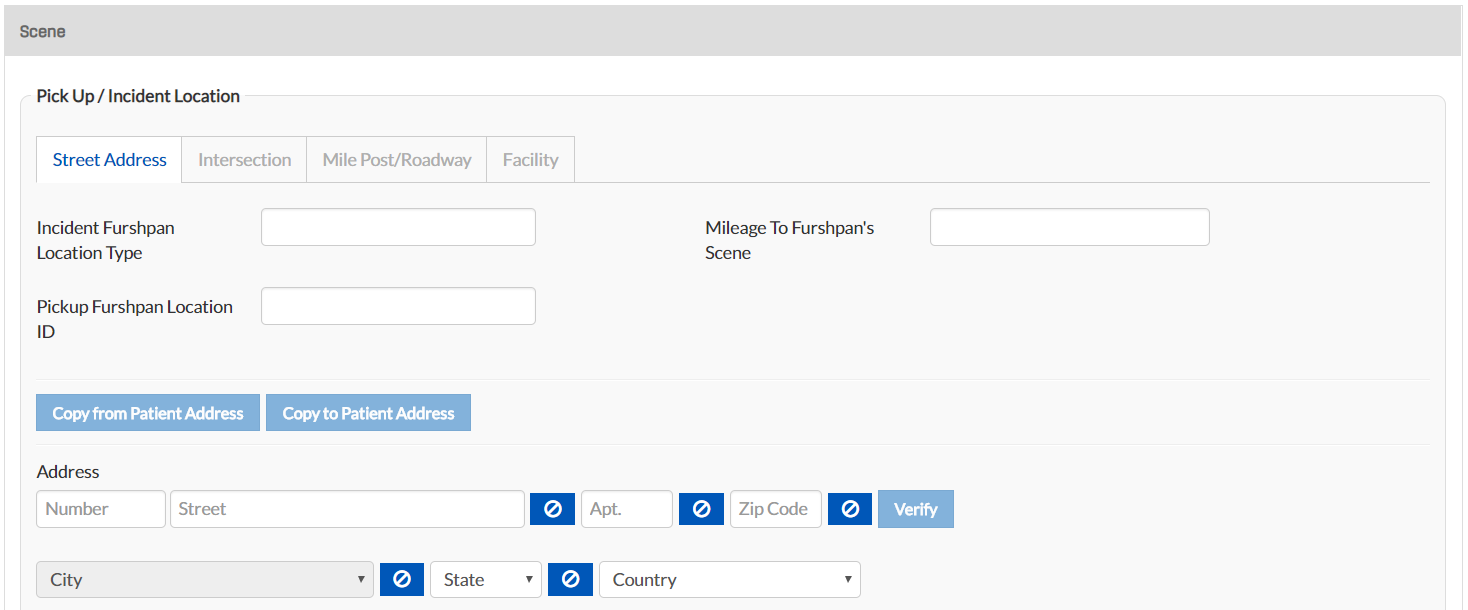Screen dimensions: 1468x610
Task: Focus the Zip Code input field
Action: click(x=775, y=509)
